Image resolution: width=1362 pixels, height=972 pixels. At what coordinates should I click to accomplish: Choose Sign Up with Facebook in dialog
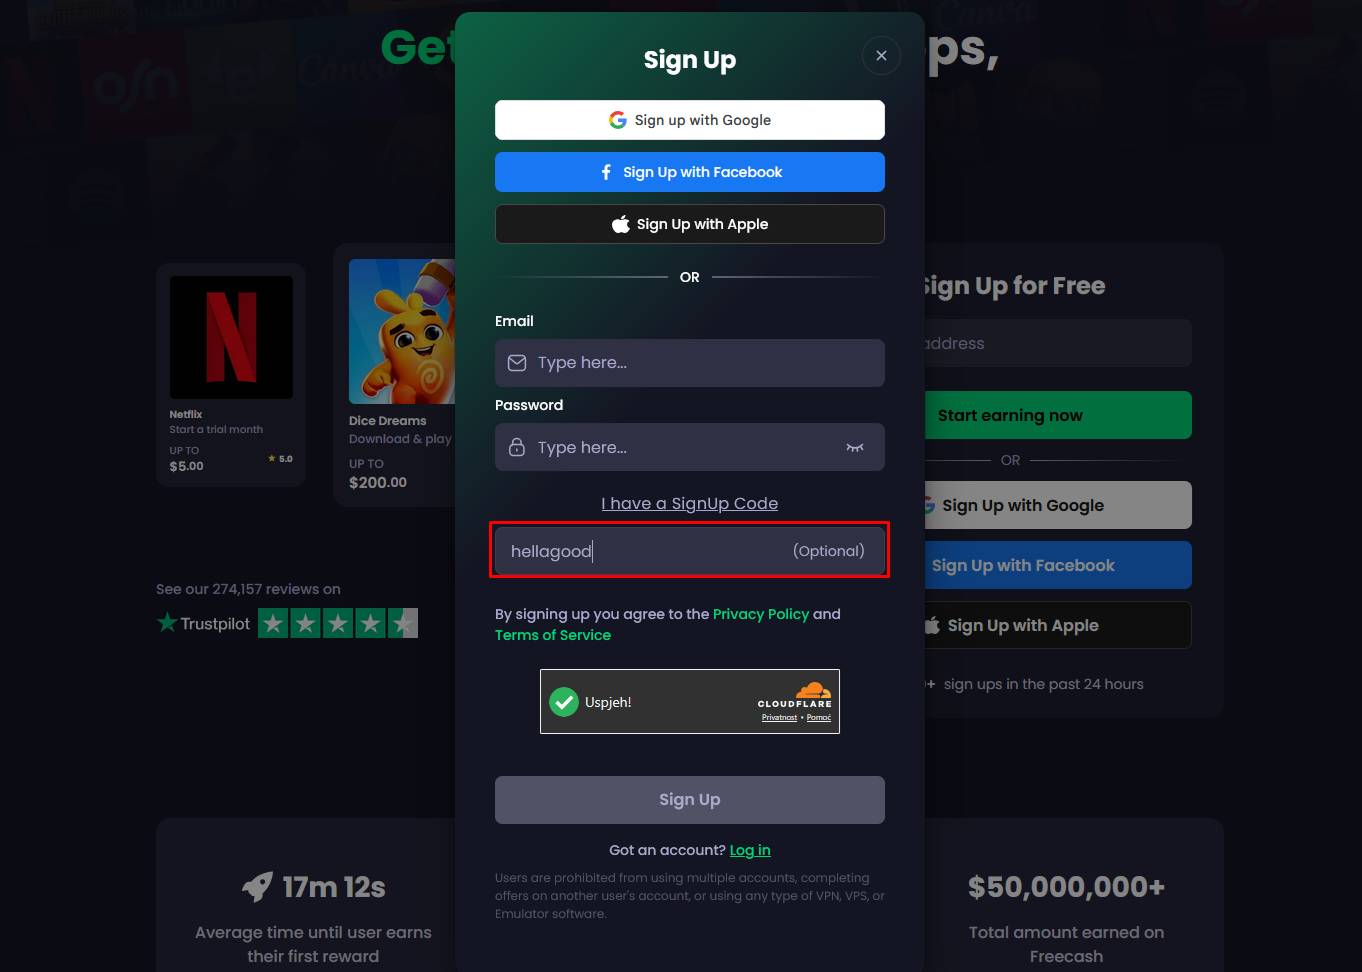[x=690, y=172]
